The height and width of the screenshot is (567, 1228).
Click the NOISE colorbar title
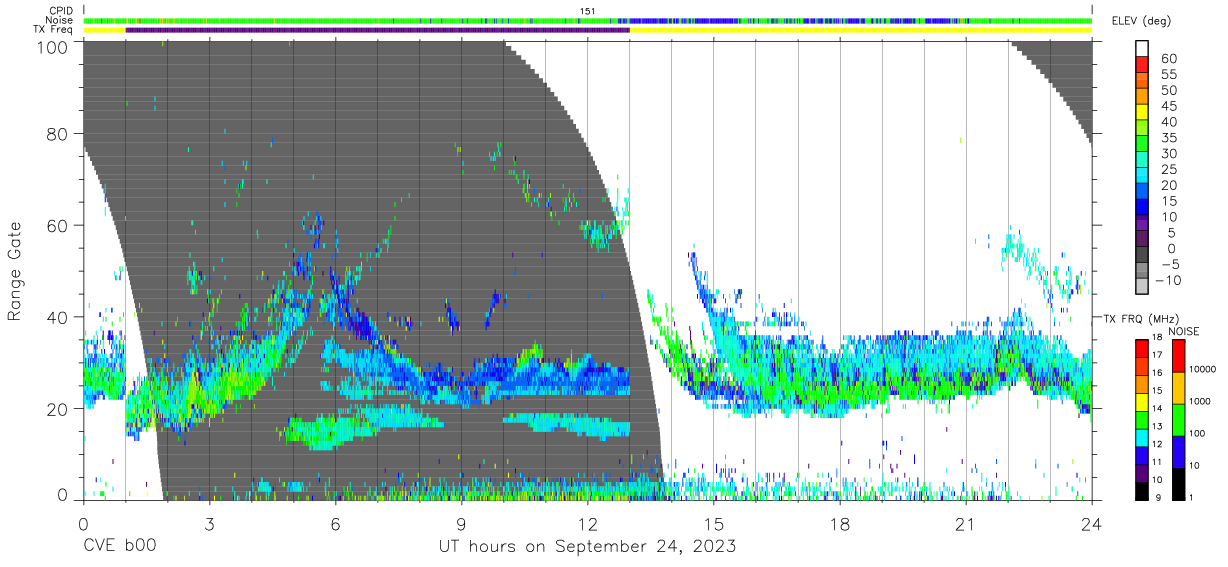(1183, 331)
